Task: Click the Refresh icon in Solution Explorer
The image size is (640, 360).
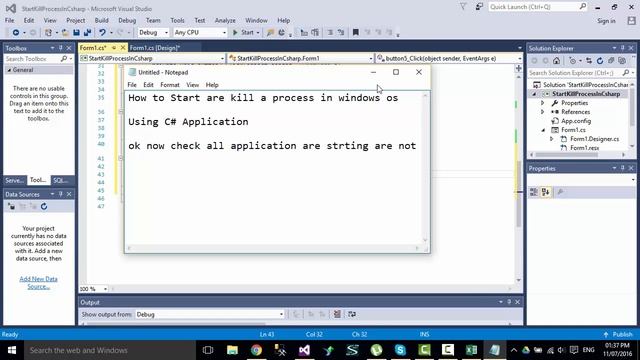Action: click(x=600, y=61)
